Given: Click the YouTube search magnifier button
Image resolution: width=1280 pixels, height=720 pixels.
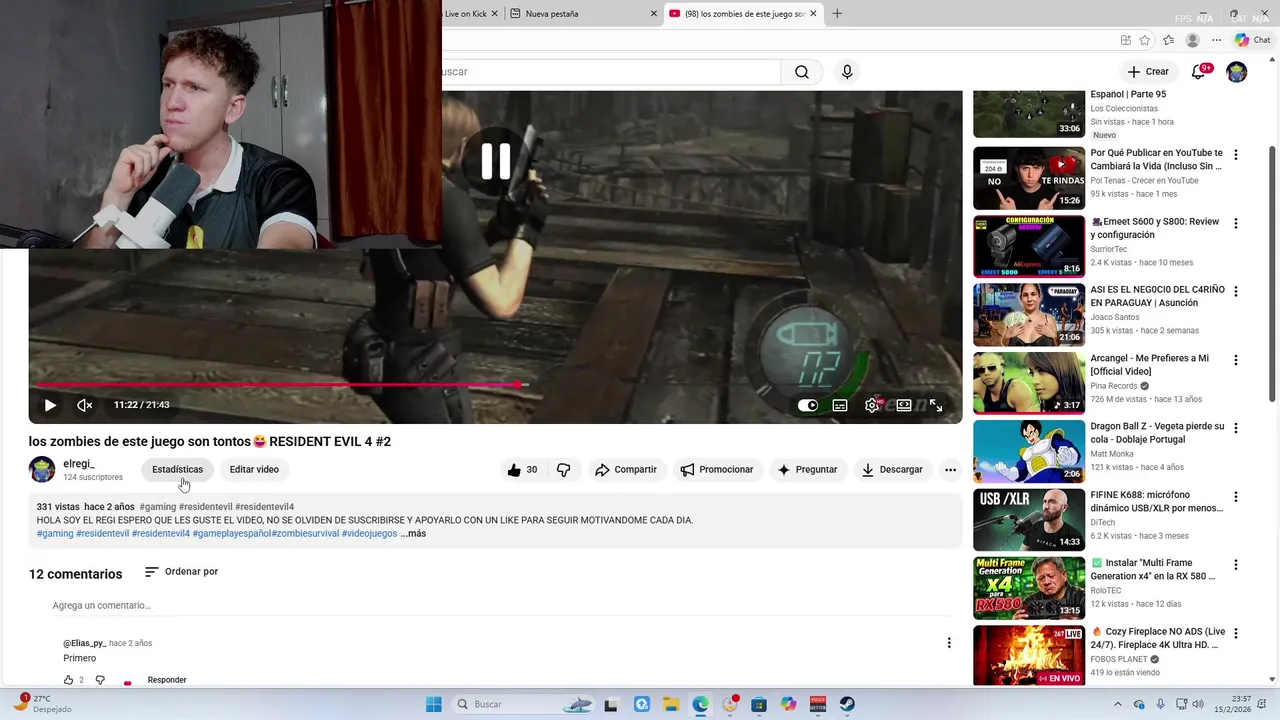Looking at the screenshot, I should [x=802, y=72].
